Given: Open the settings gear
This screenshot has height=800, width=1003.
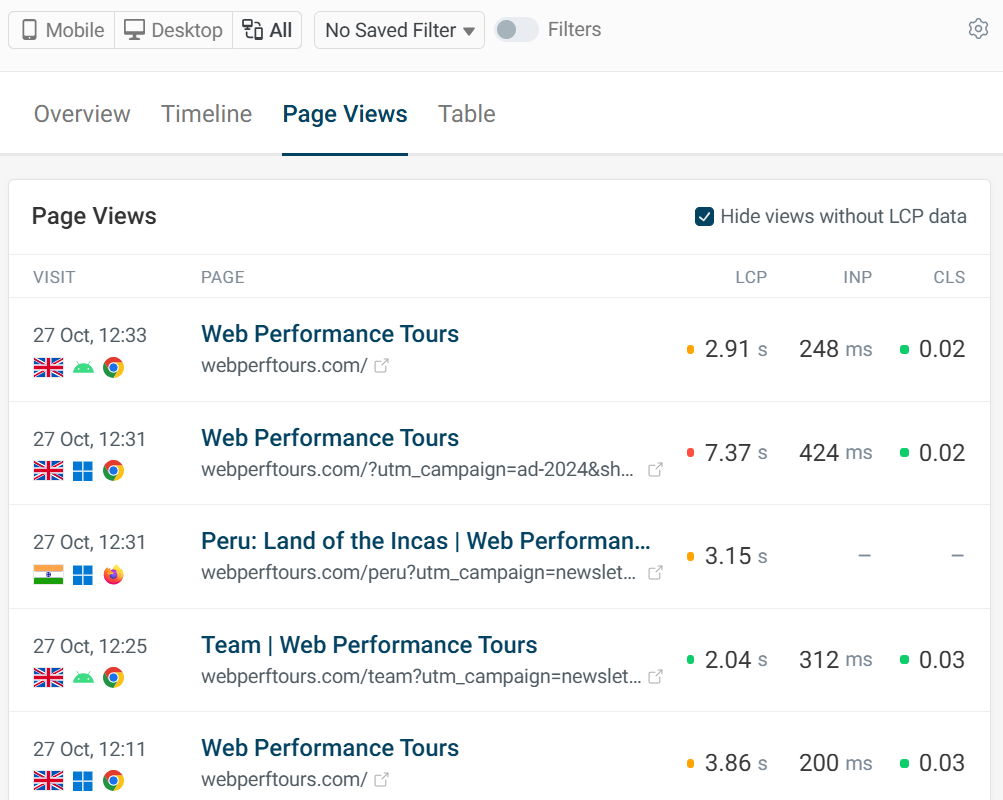Looking at the screenshot, I should pos(978,29).
